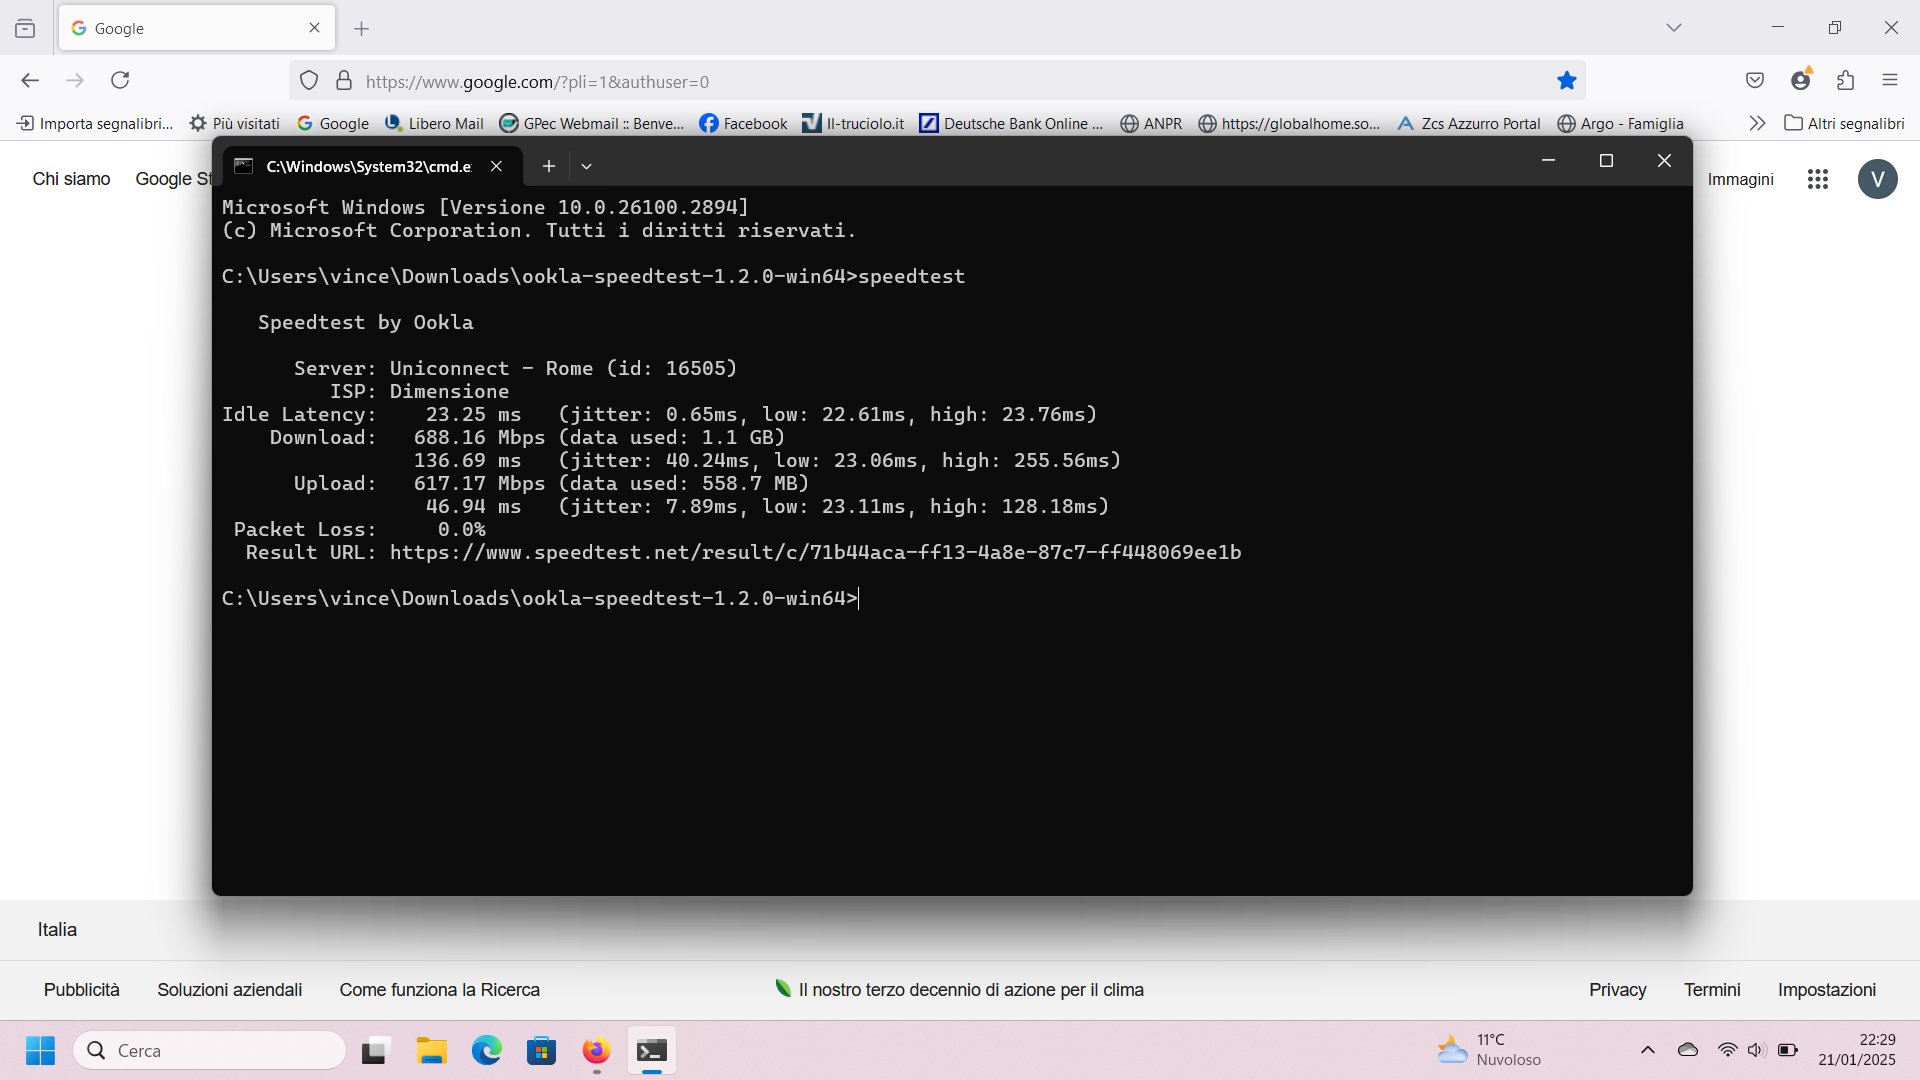
Task: Open the Google apps grid icon
Action: click(1818, 179)
